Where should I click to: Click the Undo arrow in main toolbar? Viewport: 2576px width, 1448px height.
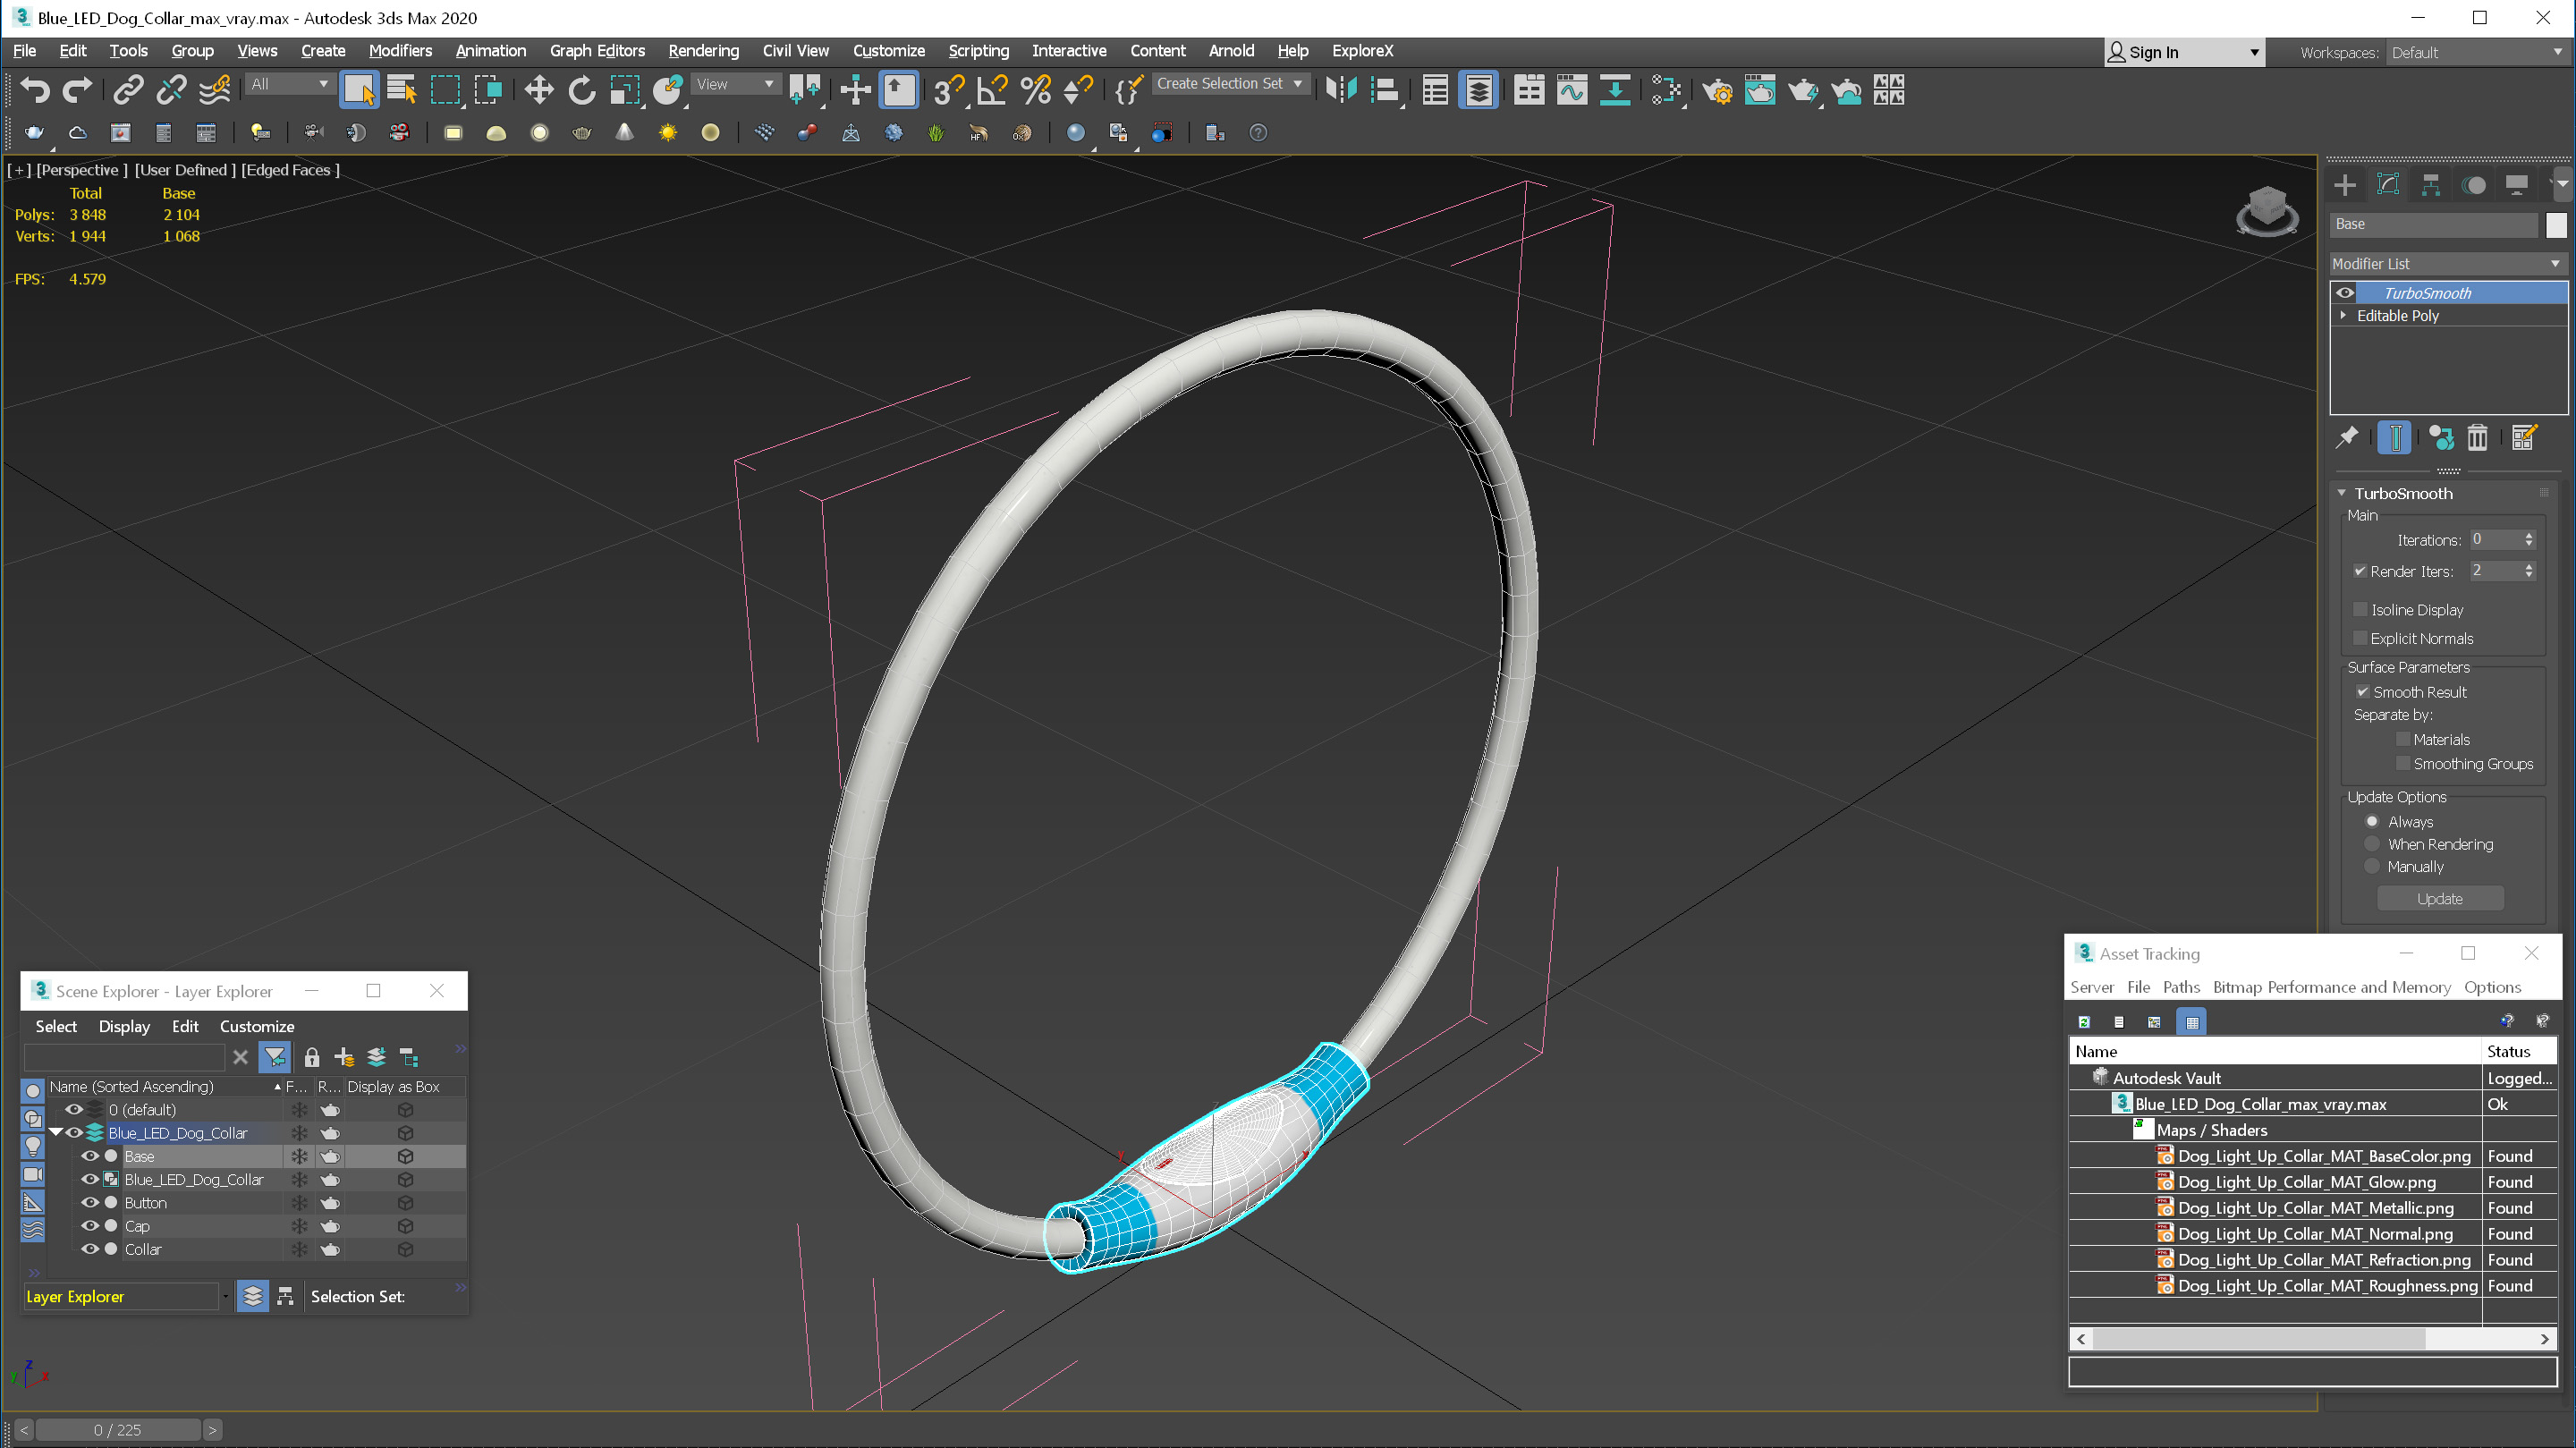coord(35,91)
